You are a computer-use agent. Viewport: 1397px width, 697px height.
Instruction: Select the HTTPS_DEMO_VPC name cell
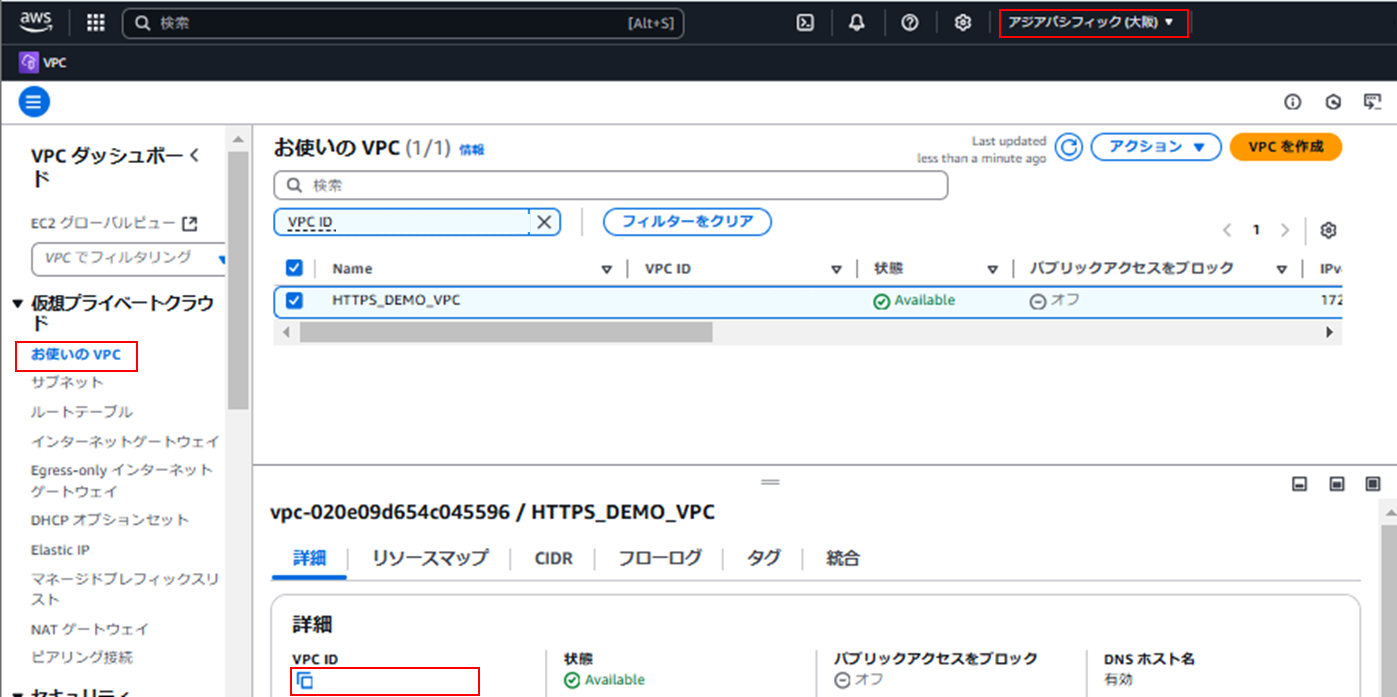coord(397,300)
